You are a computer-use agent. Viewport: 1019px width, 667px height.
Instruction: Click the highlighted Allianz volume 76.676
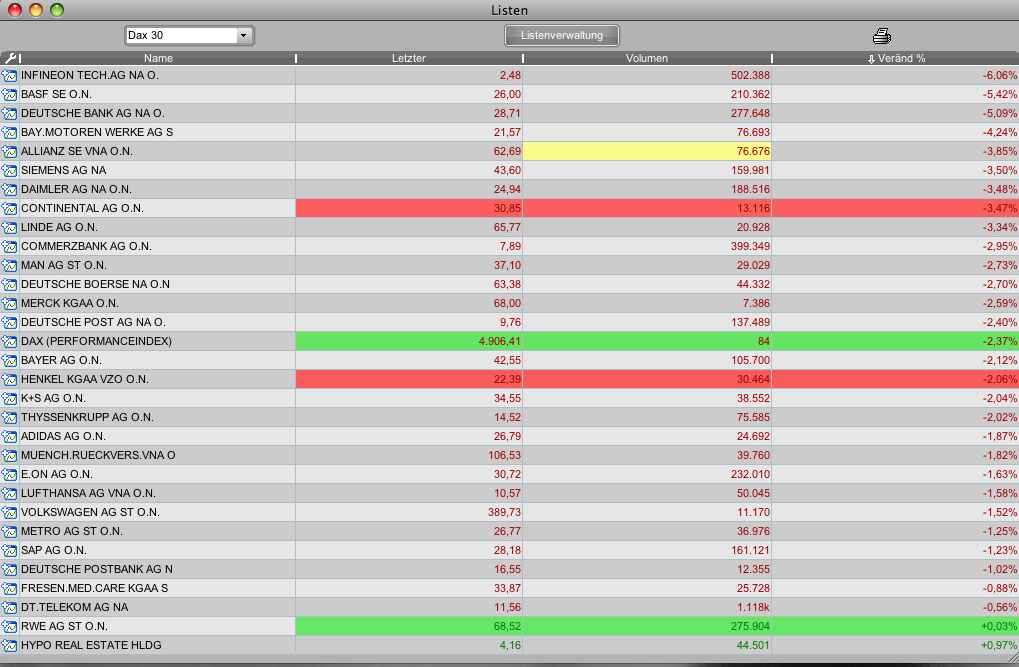click(647, 151)
